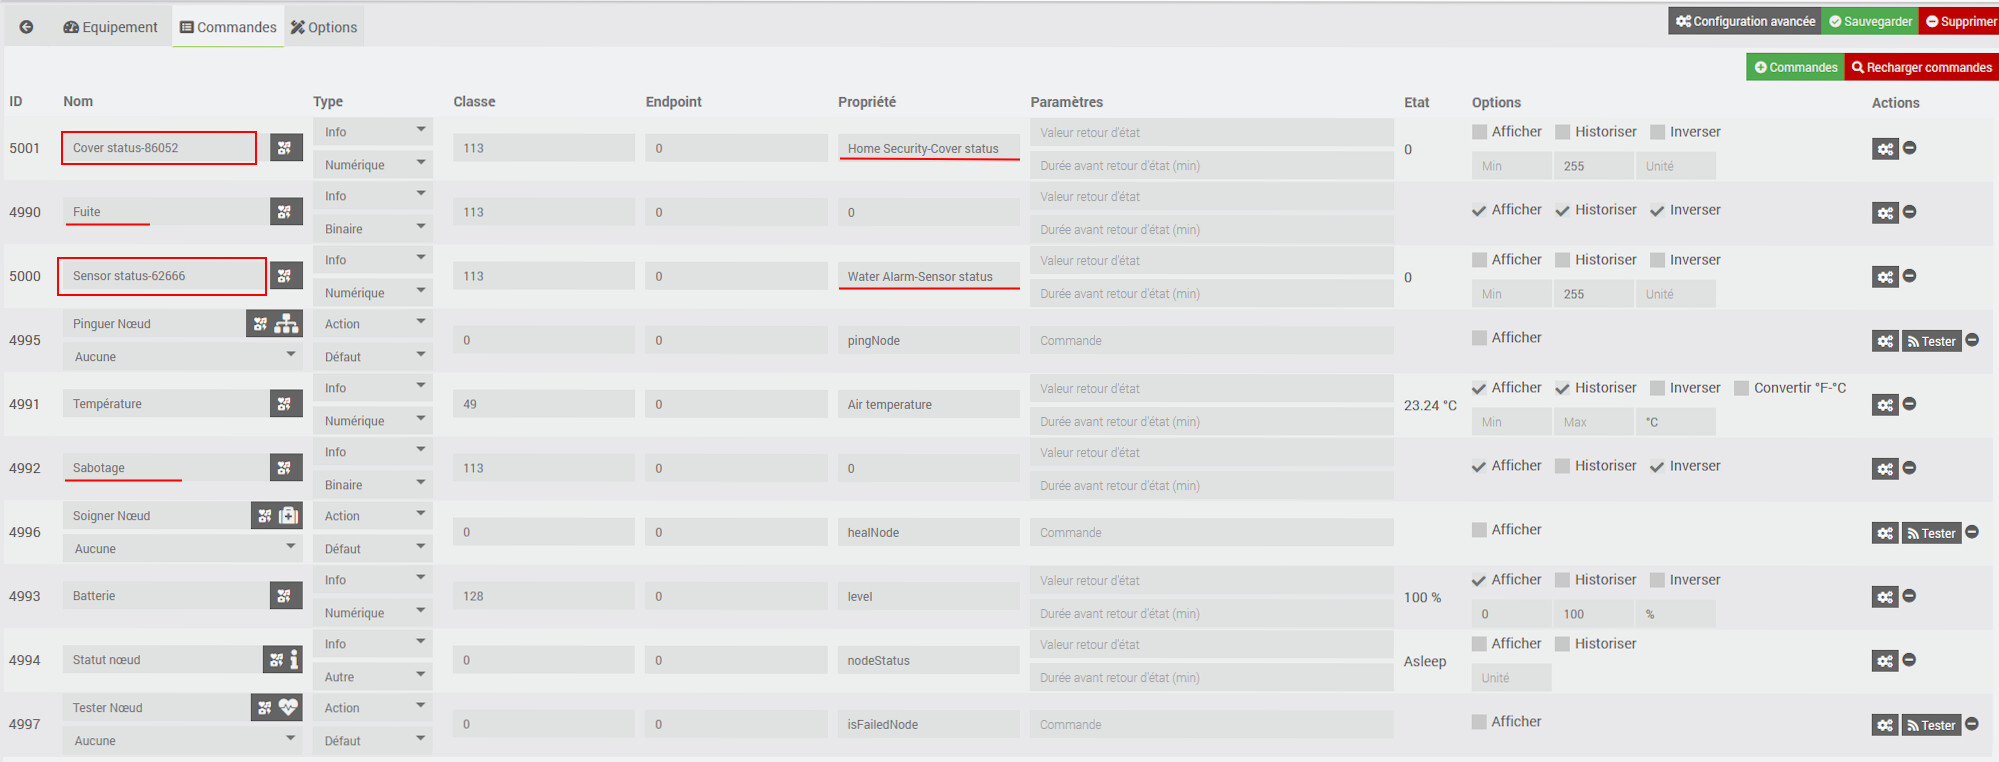The height and width of the screenshot is (762, 1999).
Task: Click Recharger commandes button
Action: [1921, 67]
